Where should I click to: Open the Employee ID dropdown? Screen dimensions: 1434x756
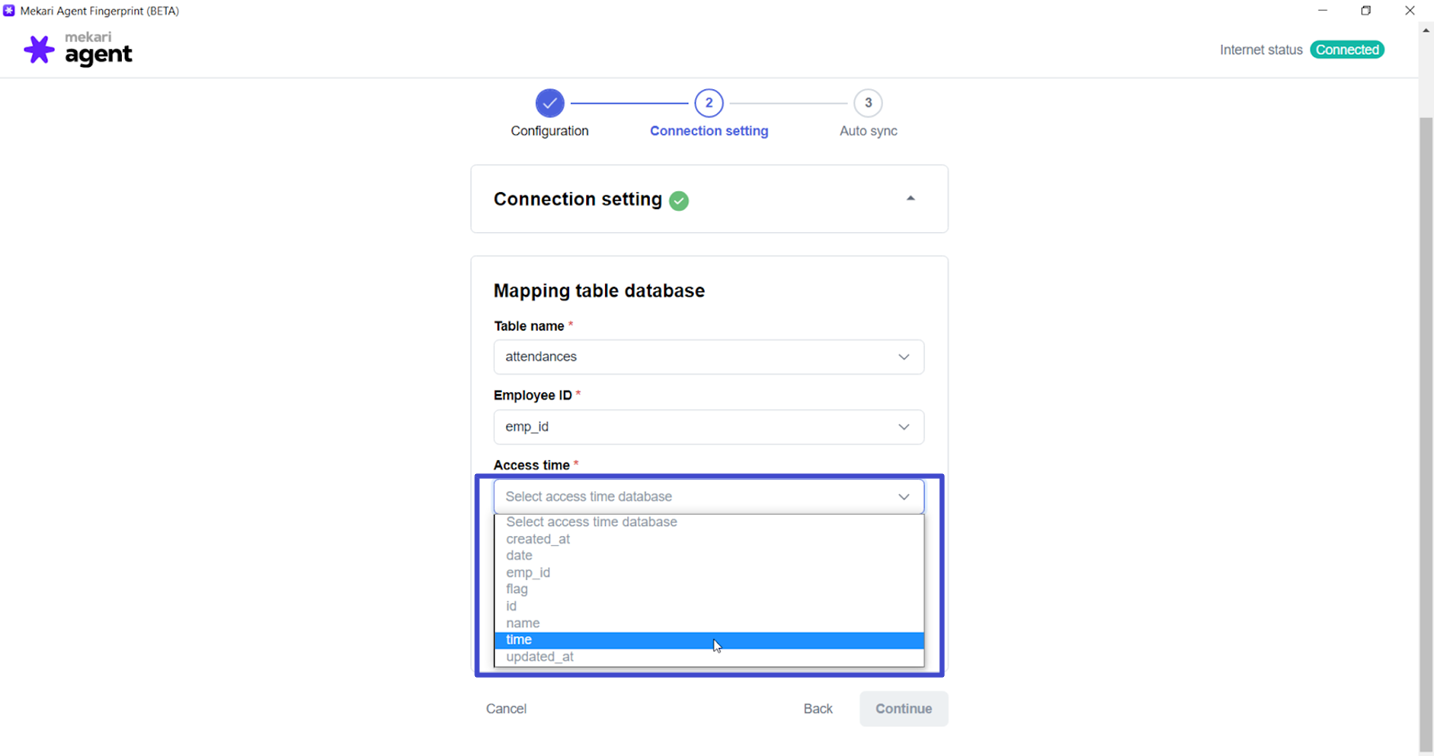[x=708, y=427]
